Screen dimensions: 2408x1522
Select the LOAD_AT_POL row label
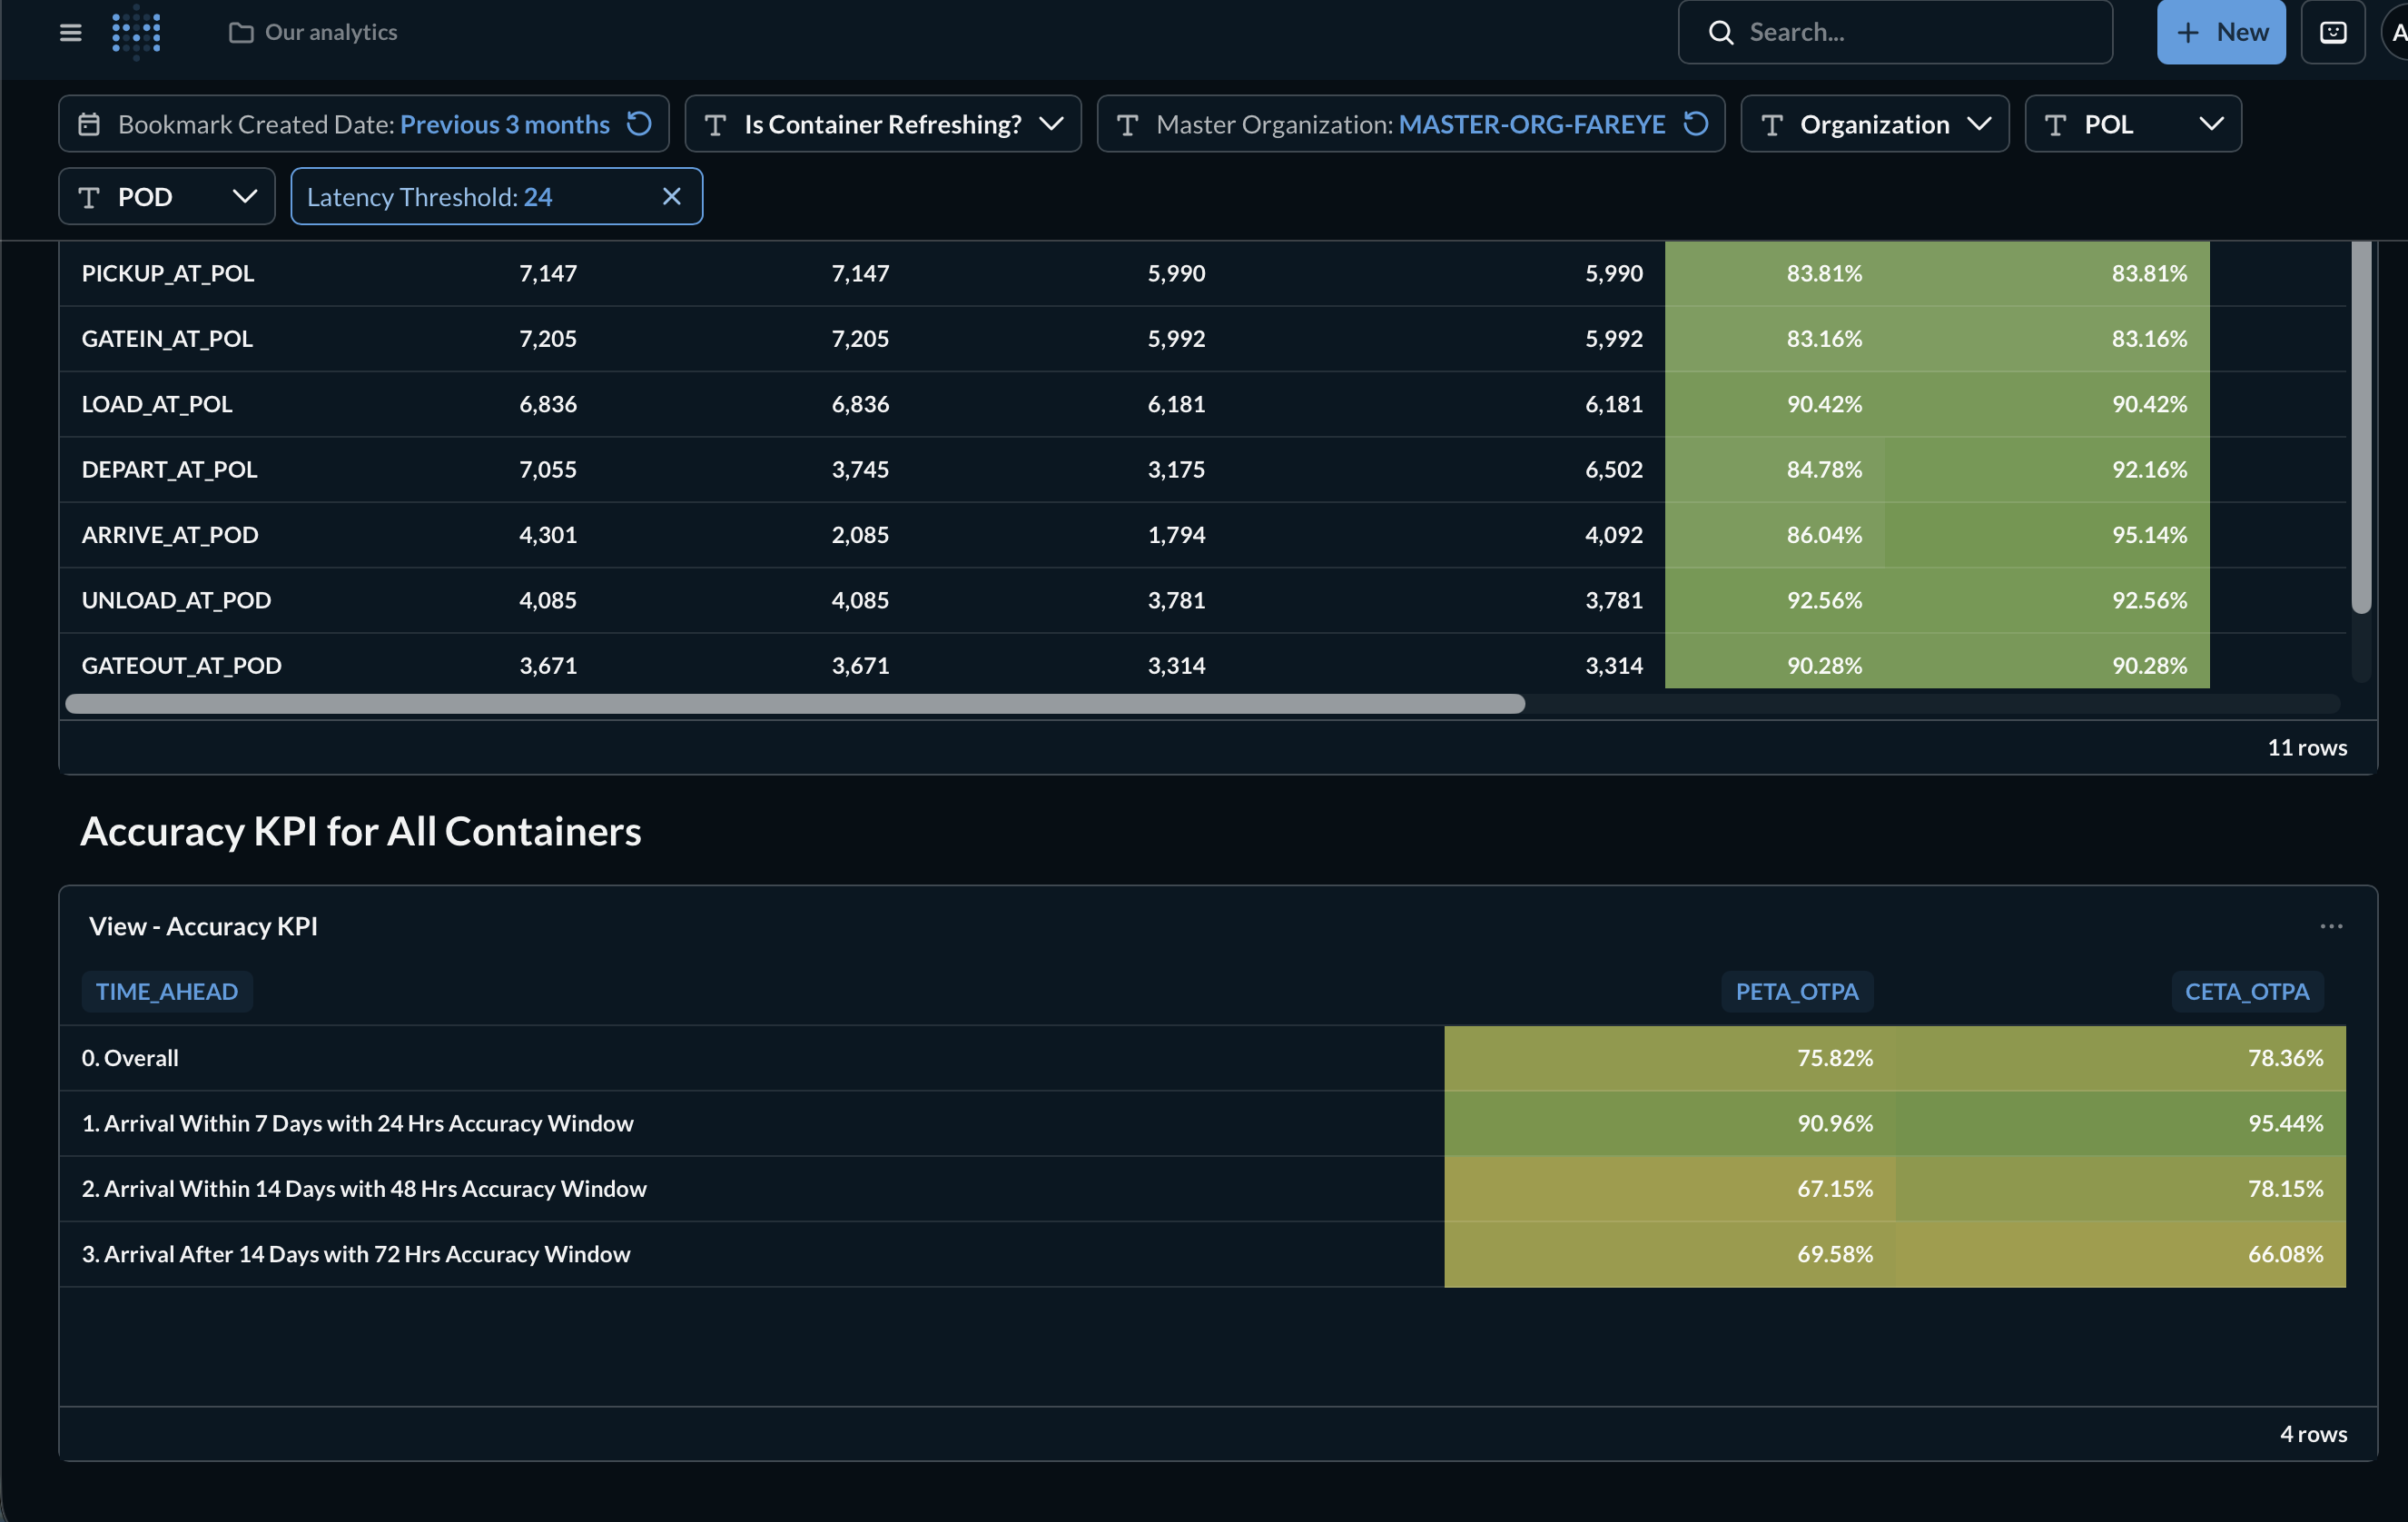pos(157,404)
